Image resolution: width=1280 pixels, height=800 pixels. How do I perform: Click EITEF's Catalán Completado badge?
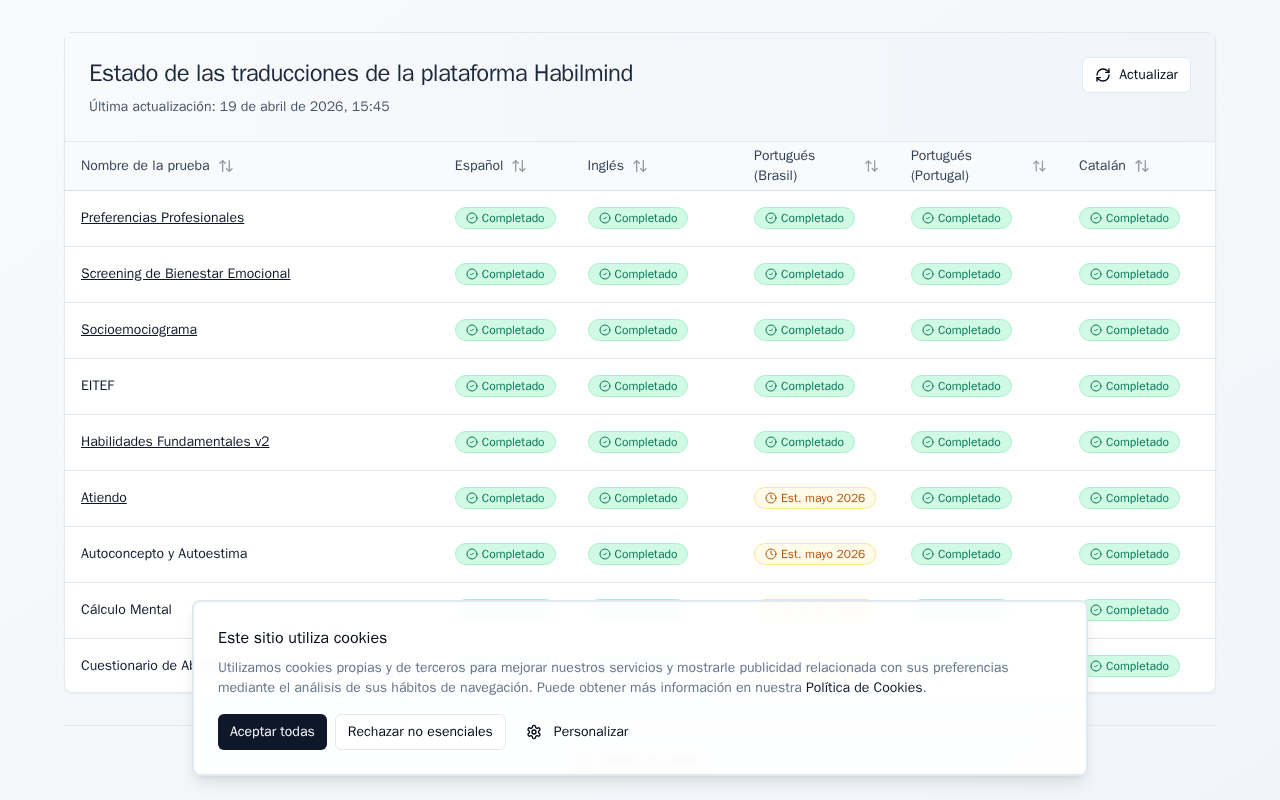[1129, 386]
